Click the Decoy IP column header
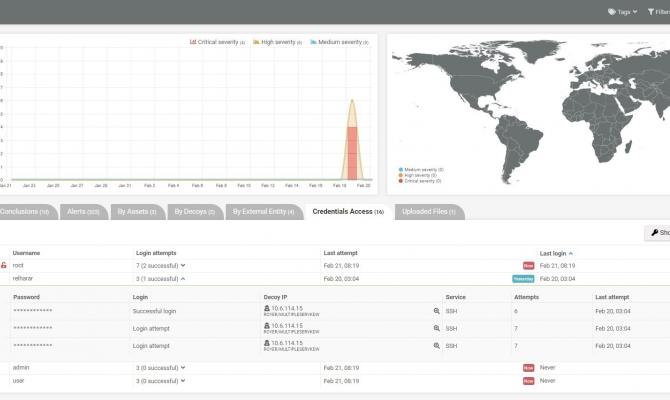Viewport: 670px width, 400px height. click(x=275, y=297)
